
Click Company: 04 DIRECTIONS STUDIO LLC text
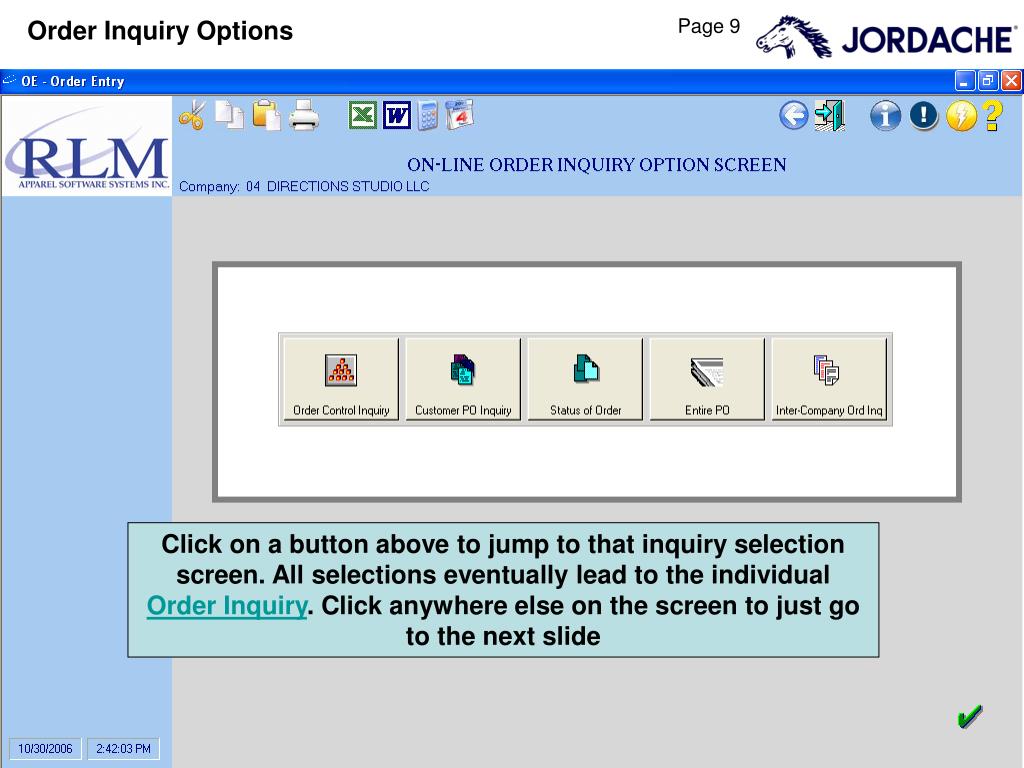click(x=304, y=187)
